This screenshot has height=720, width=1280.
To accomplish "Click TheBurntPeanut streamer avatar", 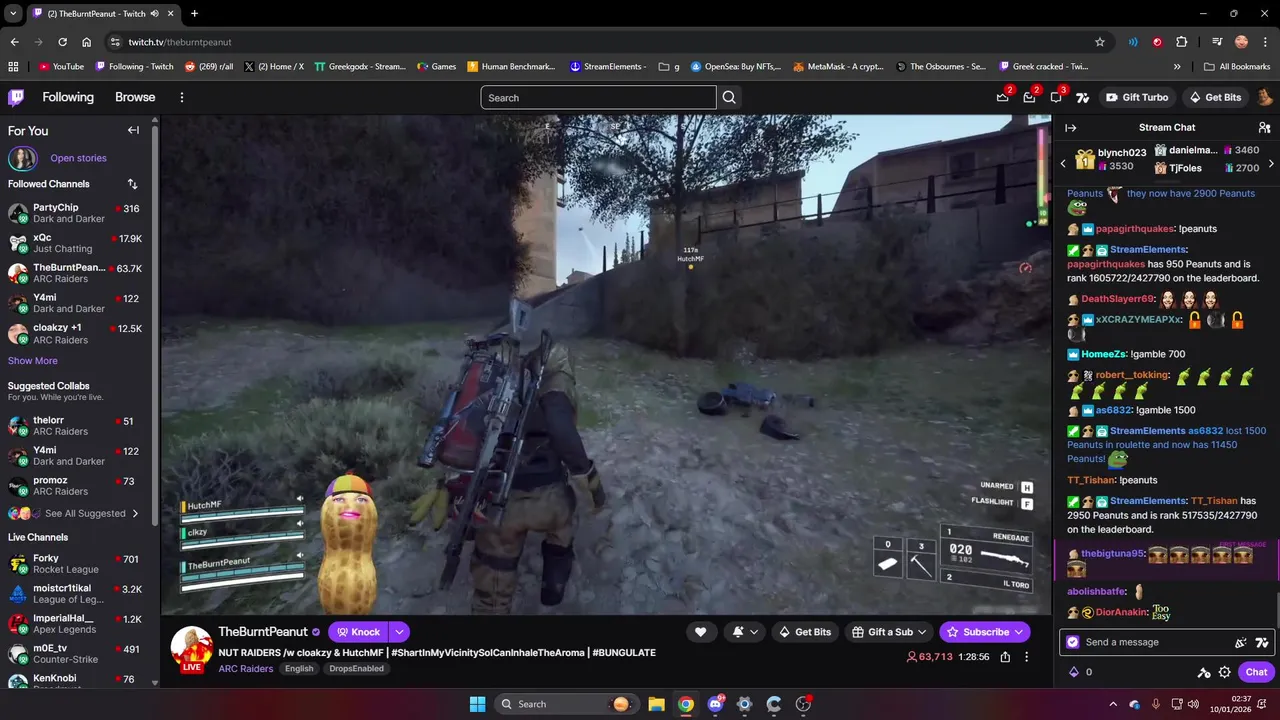I will [191, 647].
